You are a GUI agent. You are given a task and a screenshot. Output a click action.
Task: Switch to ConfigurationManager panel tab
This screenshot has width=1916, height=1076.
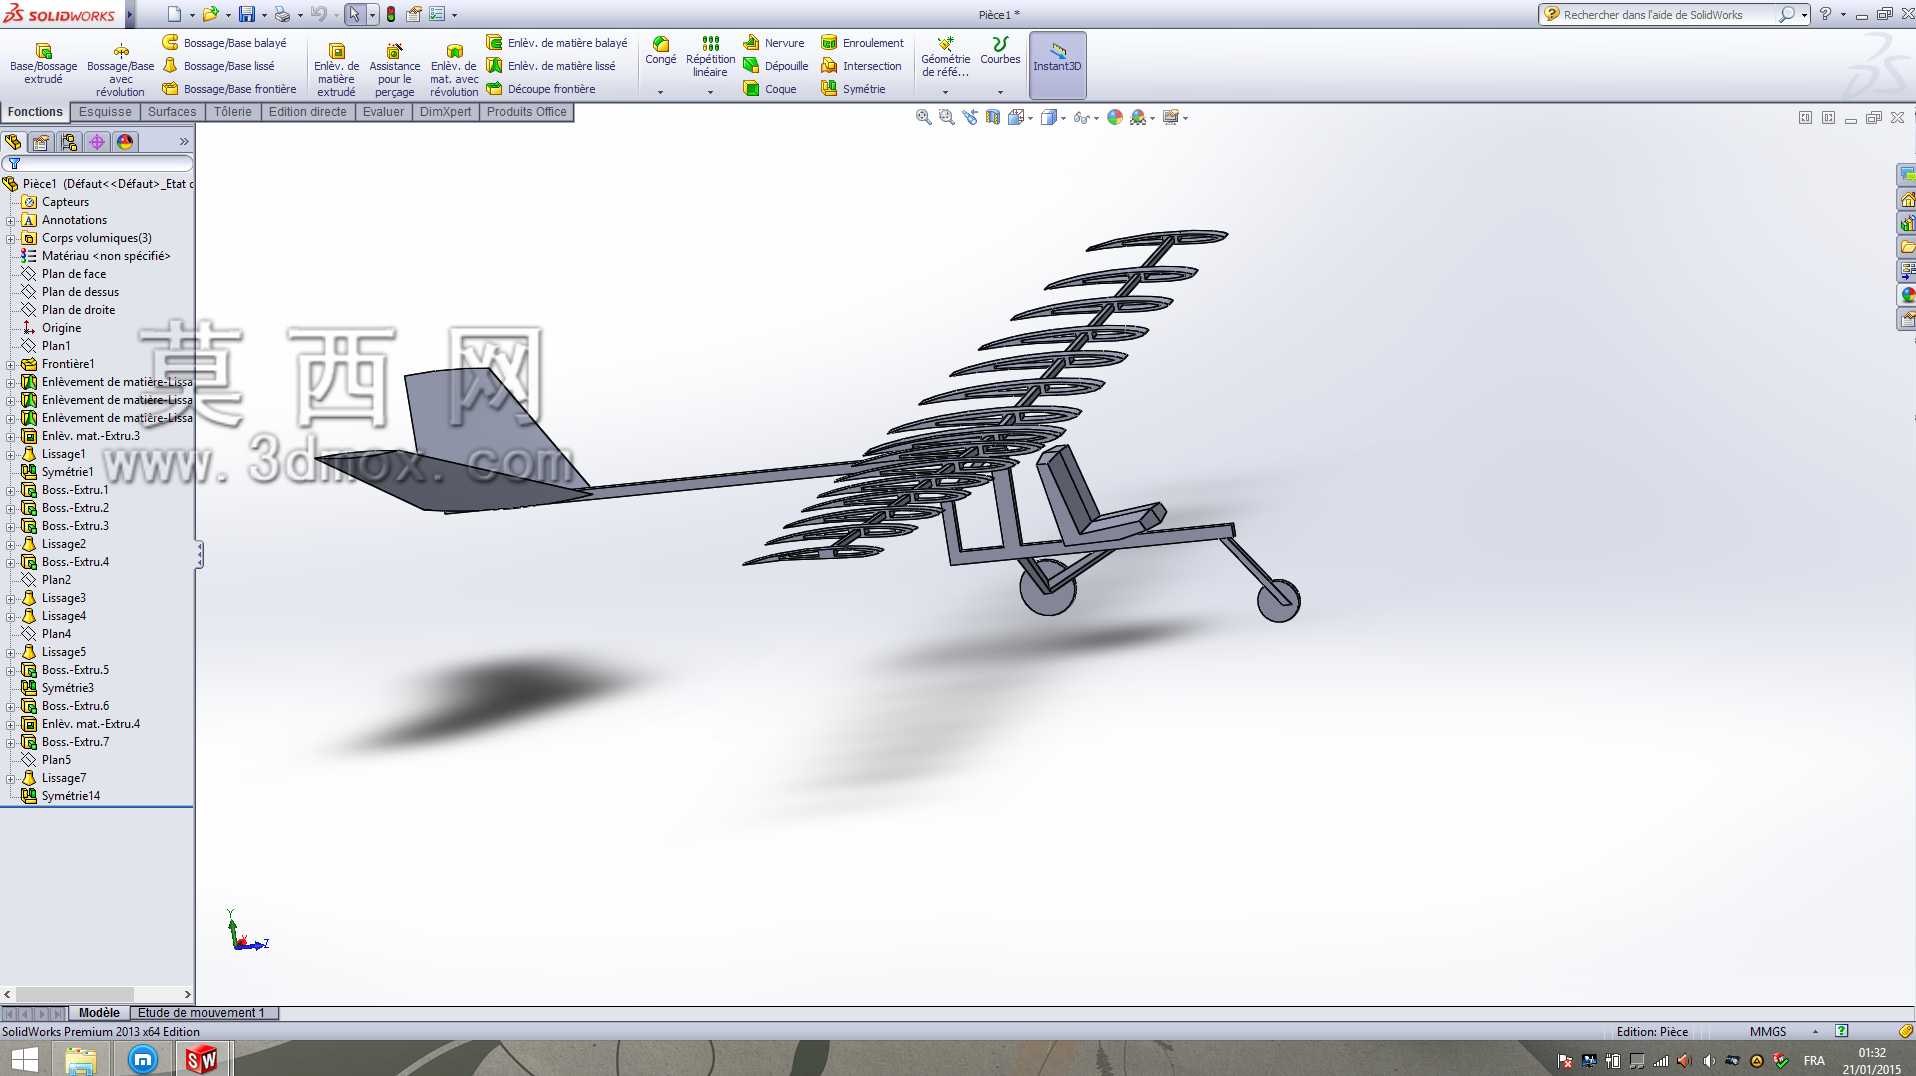(x=69, y=142)
